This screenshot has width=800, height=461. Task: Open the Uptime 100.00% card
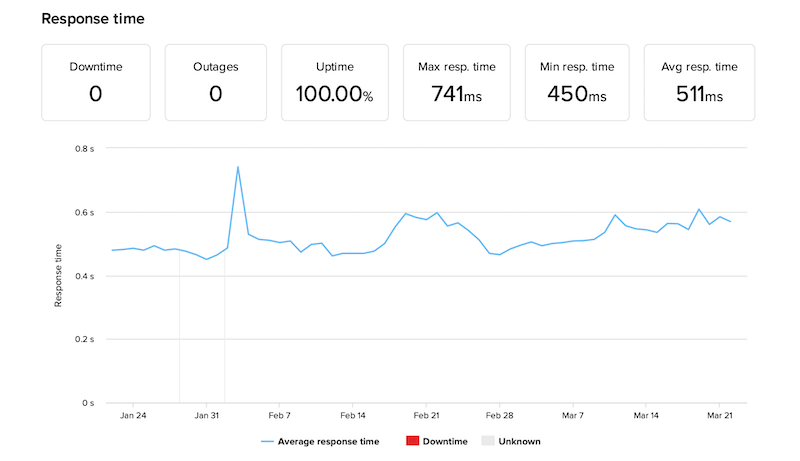pos(336,82)
